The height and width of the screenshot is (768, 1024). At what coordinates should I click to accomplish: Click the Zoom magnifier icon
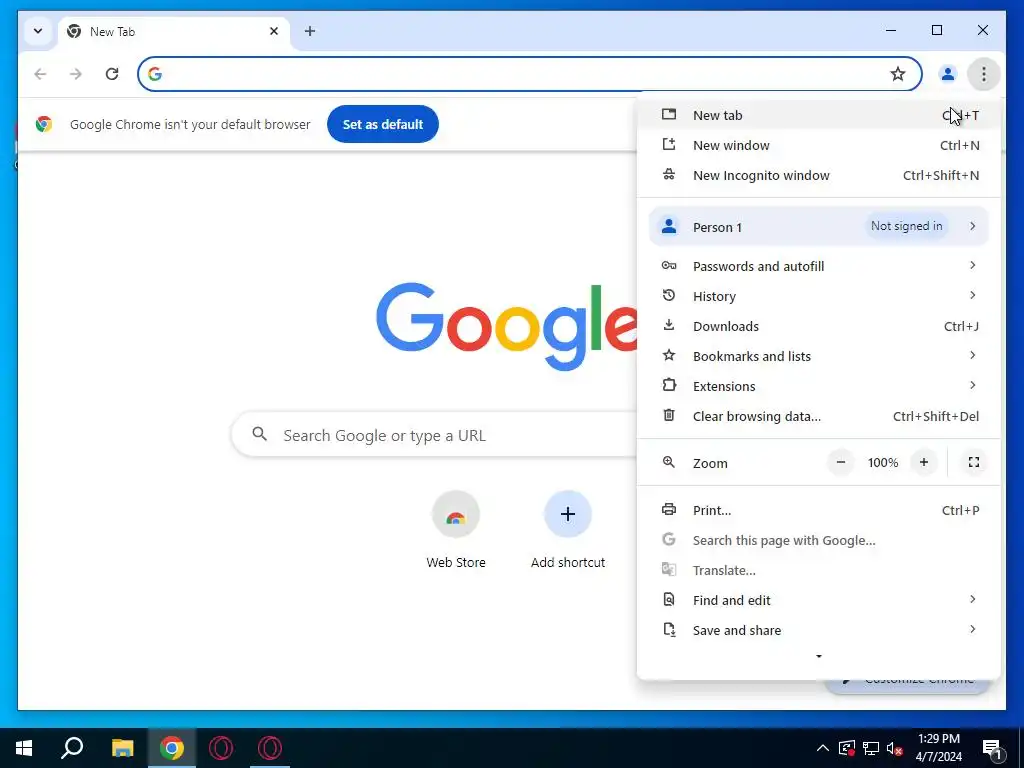(x=669, y=462)
